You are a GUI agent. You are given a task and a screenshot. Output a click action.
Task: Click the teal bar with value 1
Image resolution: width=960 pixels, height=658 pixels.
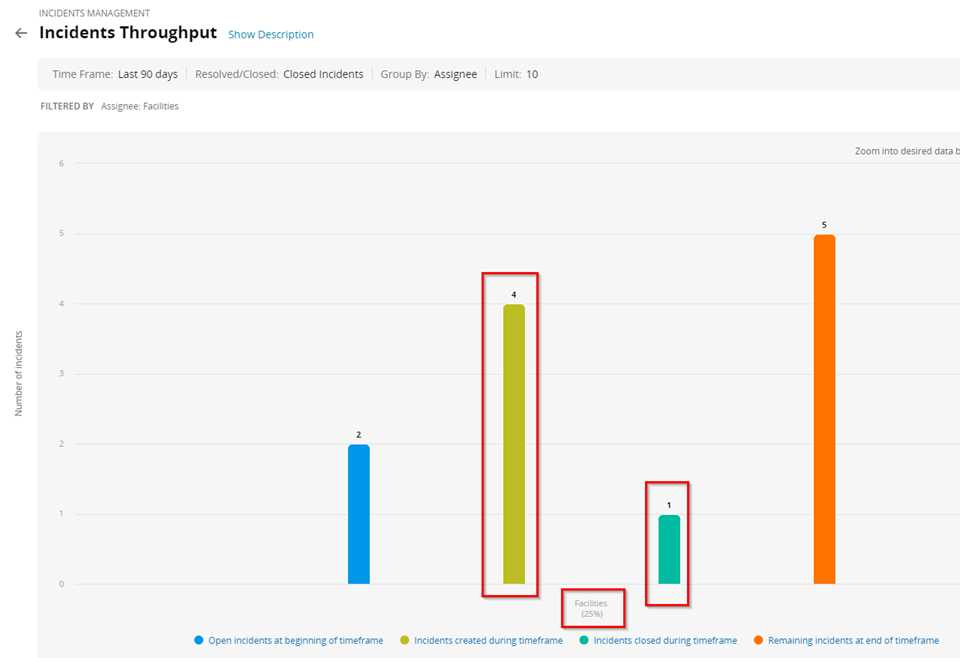pyautogui.click(x=669, y=549)
